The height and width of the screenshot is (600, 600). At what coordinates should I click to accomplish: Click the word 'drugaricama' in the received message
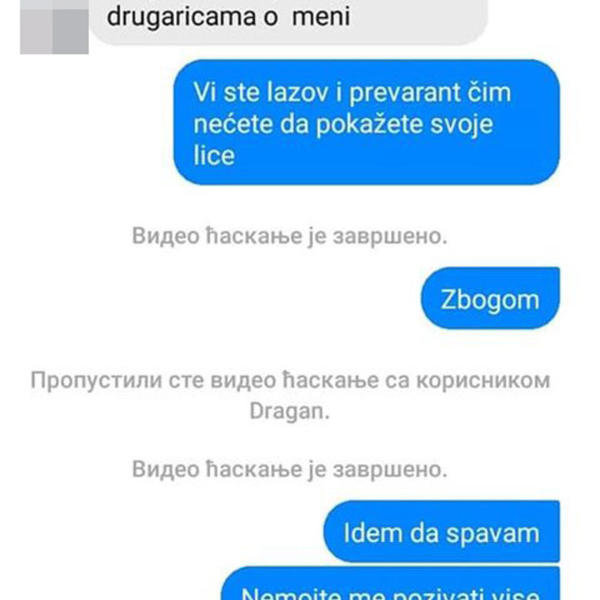(x=181, y=18)
